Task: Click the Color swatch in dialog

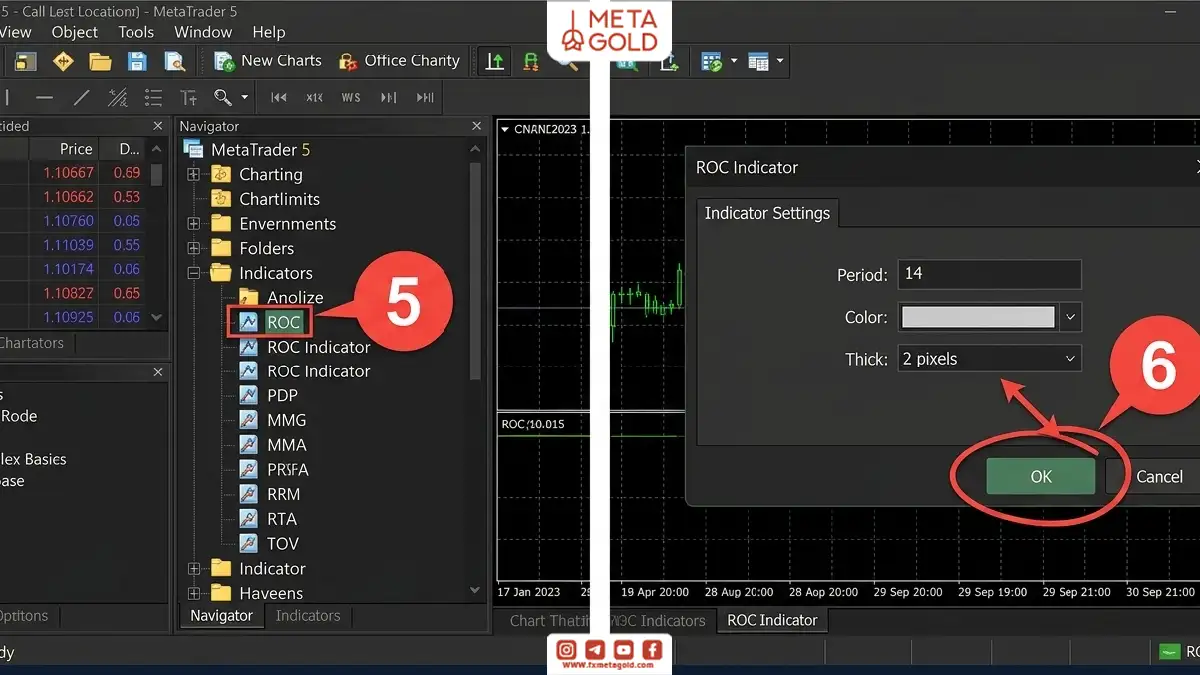Action: coord(978,317)
